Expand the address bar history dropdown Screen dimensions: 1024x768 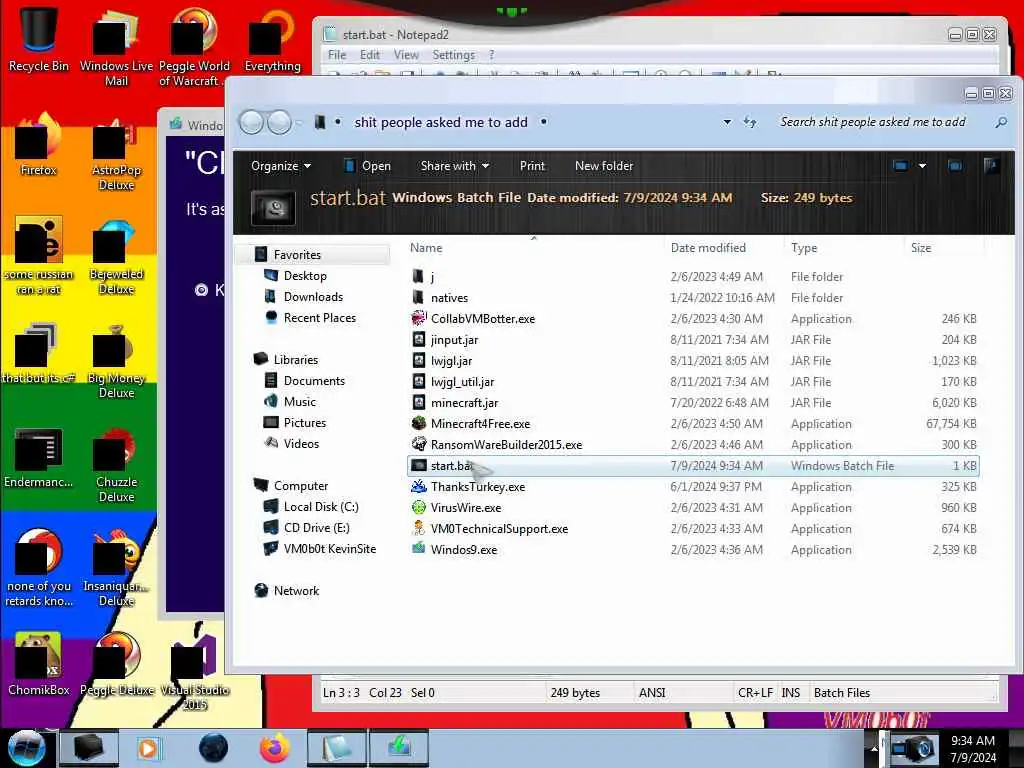tap(727, 122)
